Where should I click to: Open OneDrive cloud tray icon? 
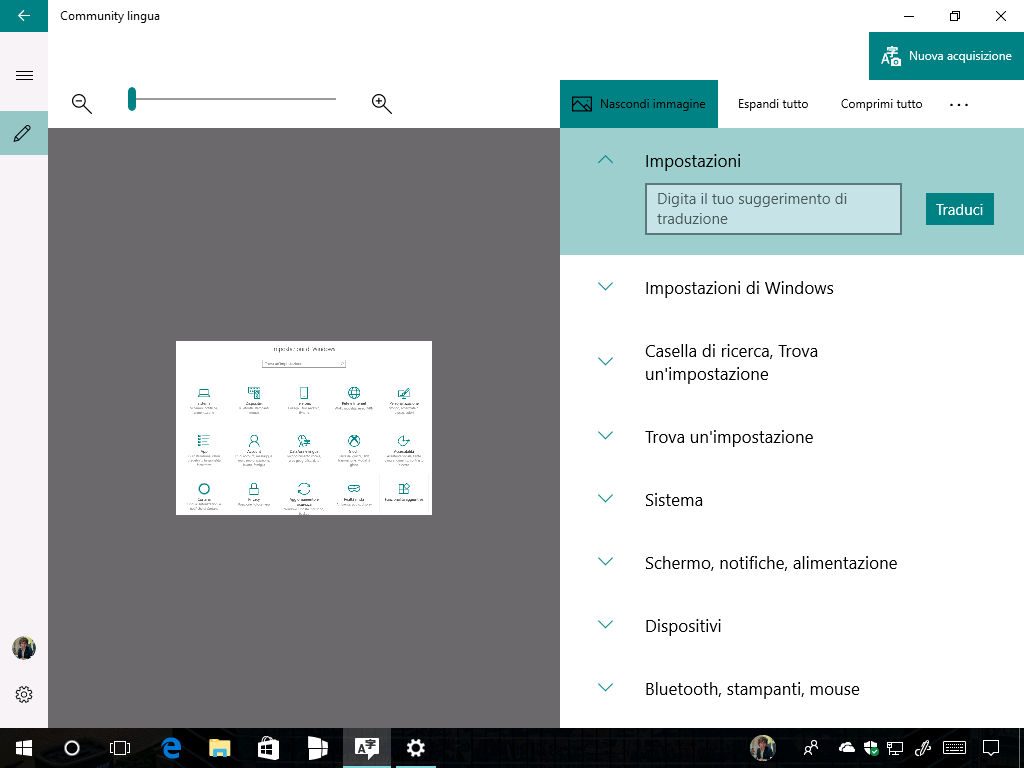(x=846, y=748)
